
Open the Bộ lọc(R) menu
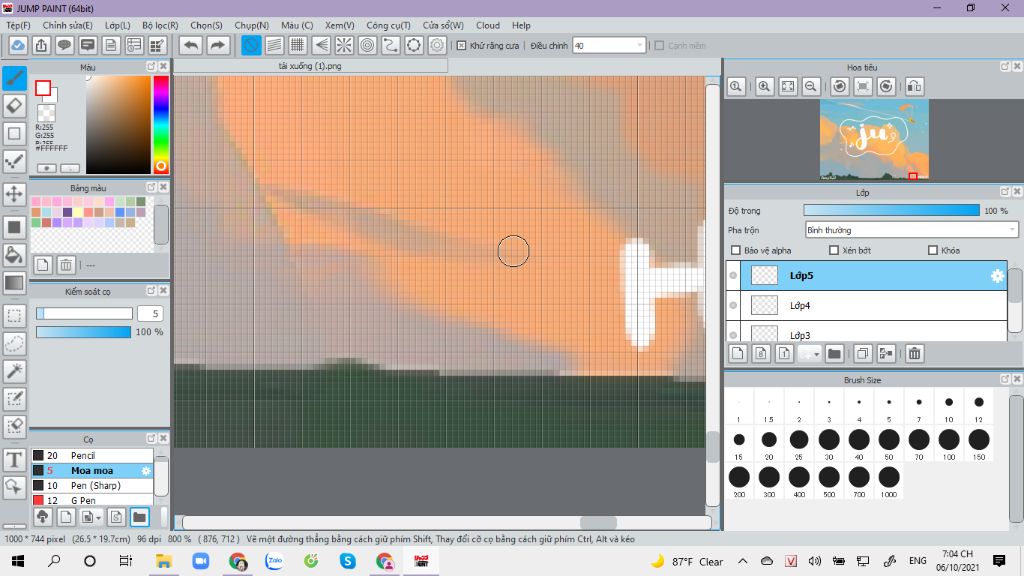(x=160, y=25)
